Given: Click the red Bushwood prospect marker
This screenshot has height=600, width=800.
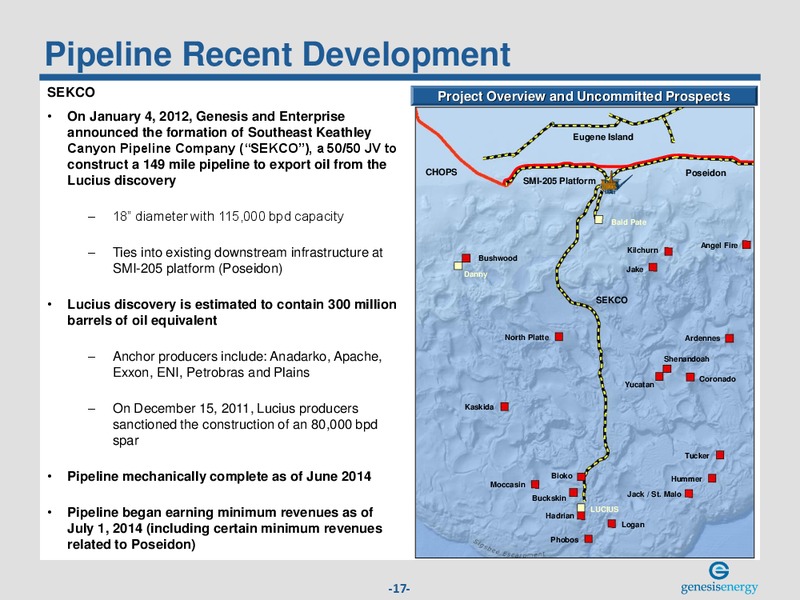Looking at the screenshot, I should point(466,258).
